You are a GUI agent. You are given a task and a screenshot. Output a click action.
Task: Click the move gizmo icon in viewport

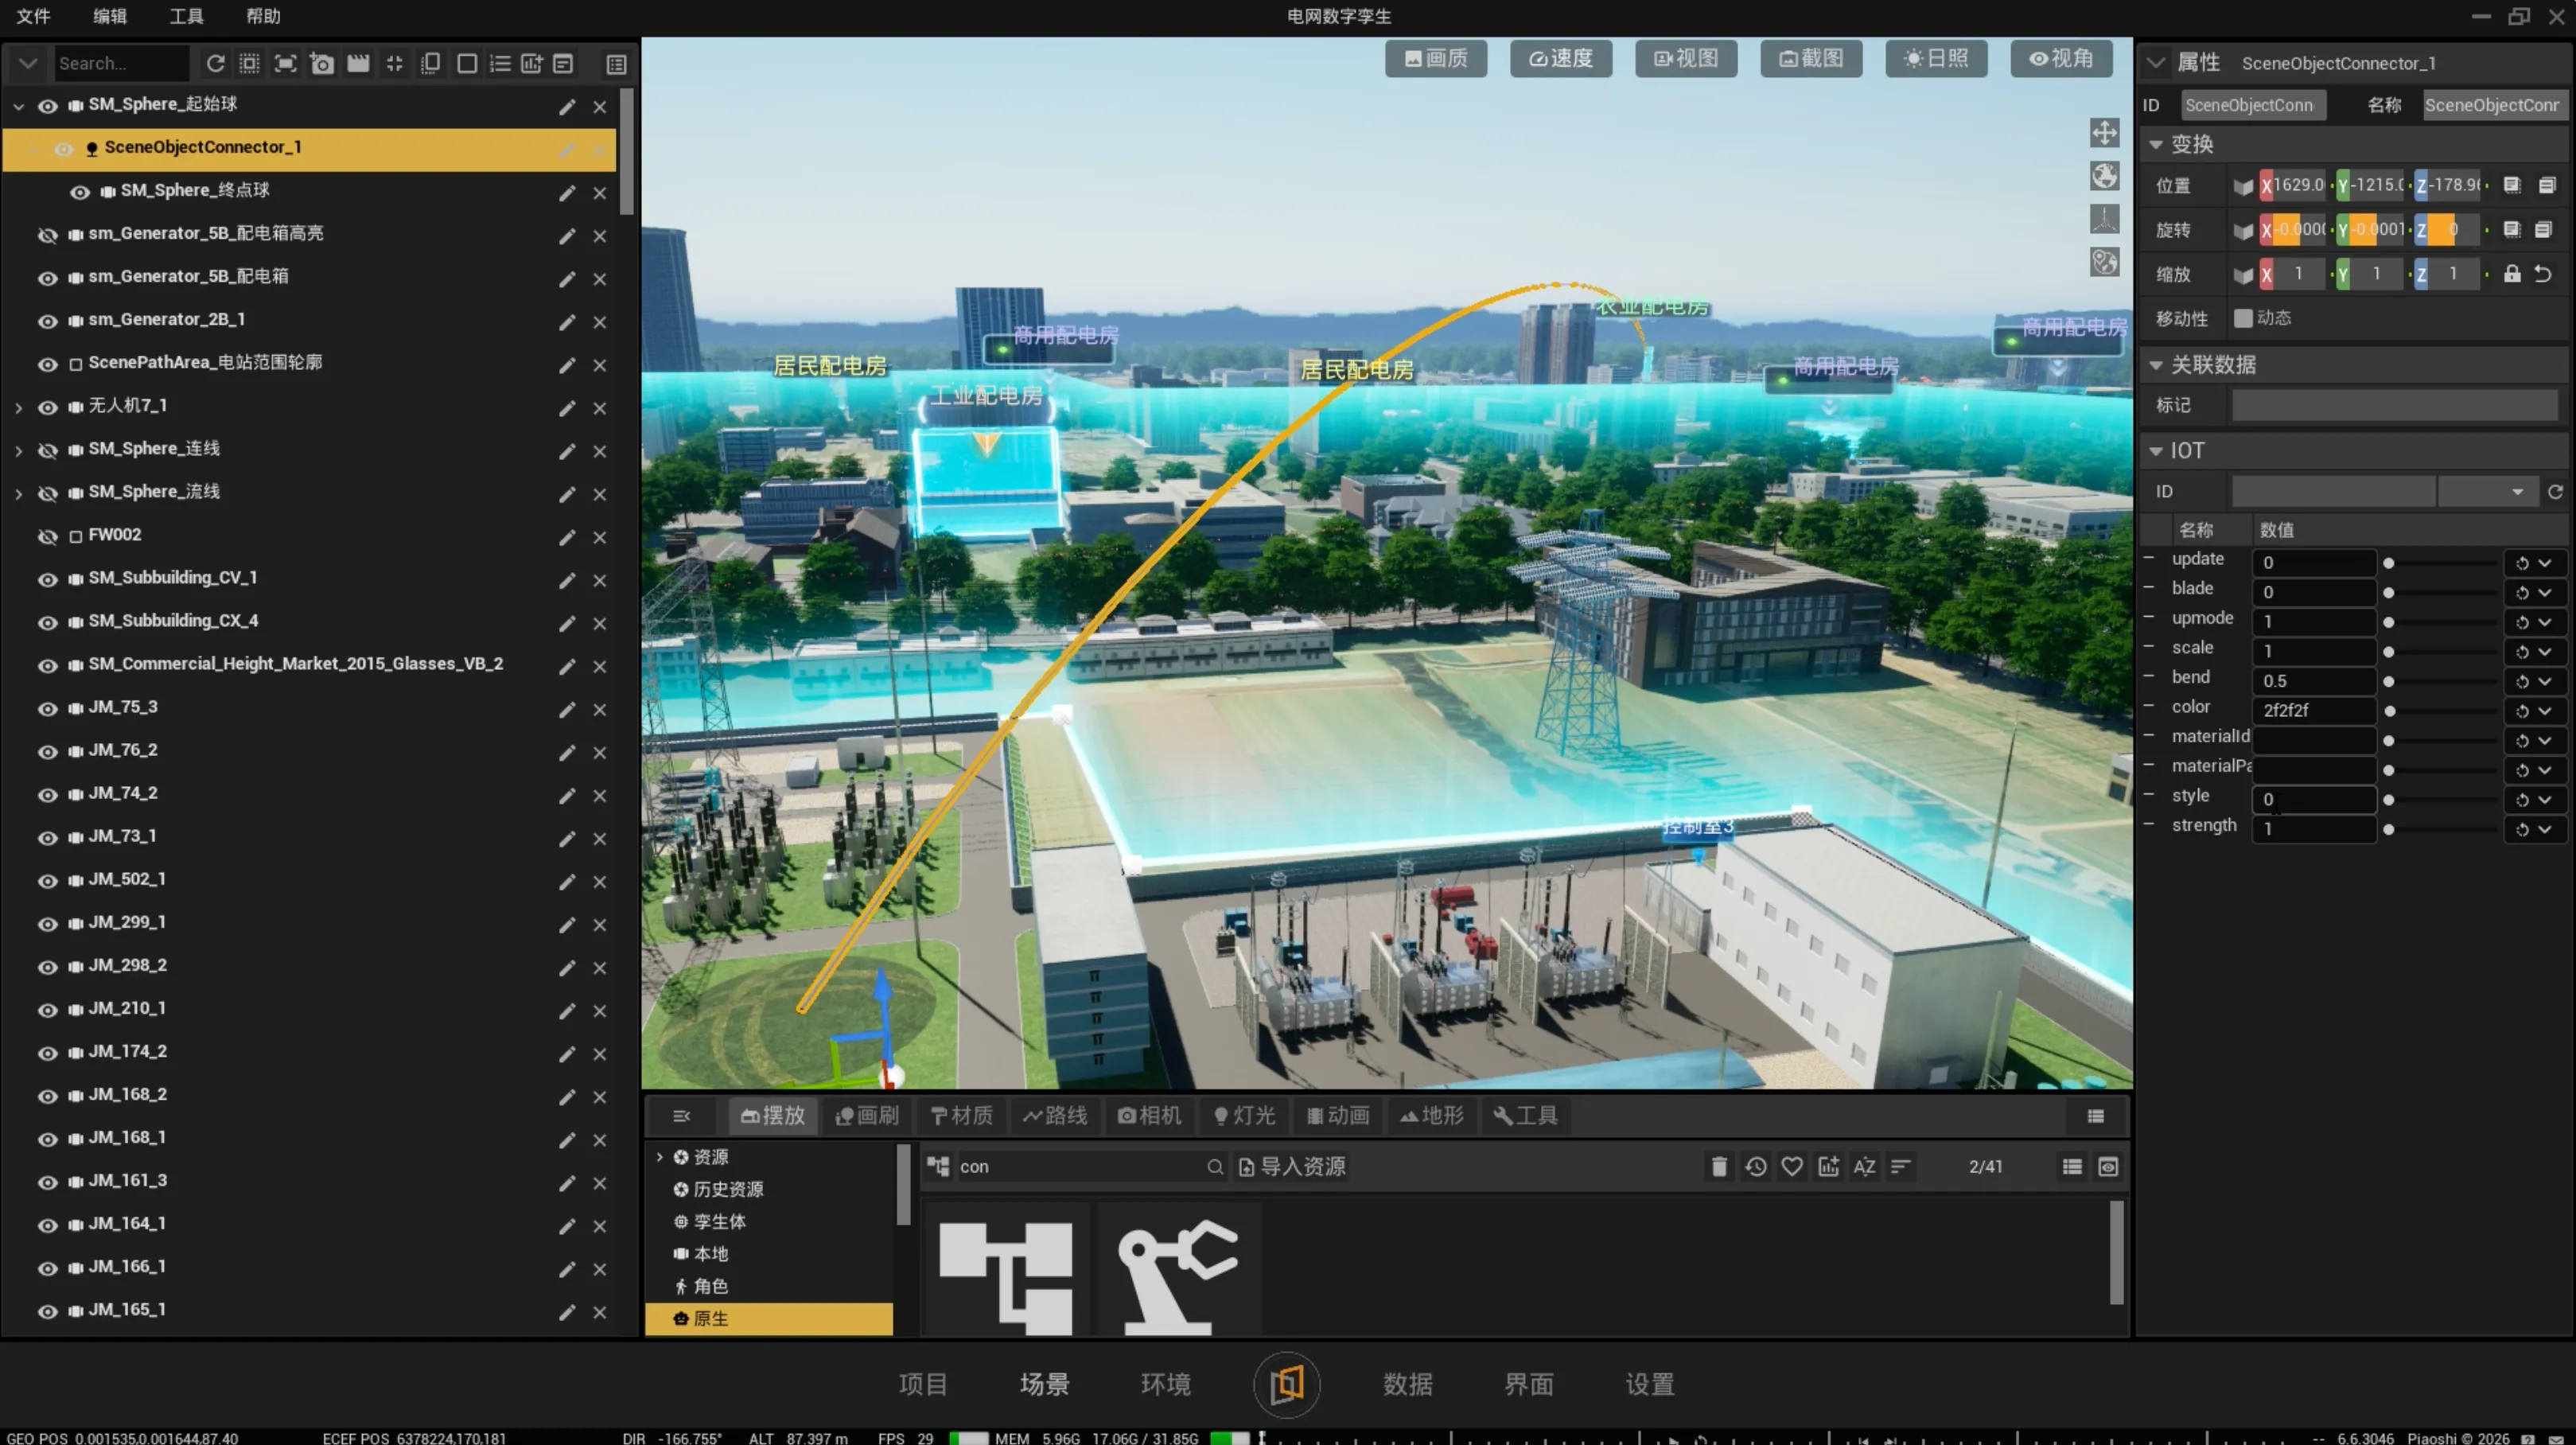pyautogui.click(x=2104, y=132)
